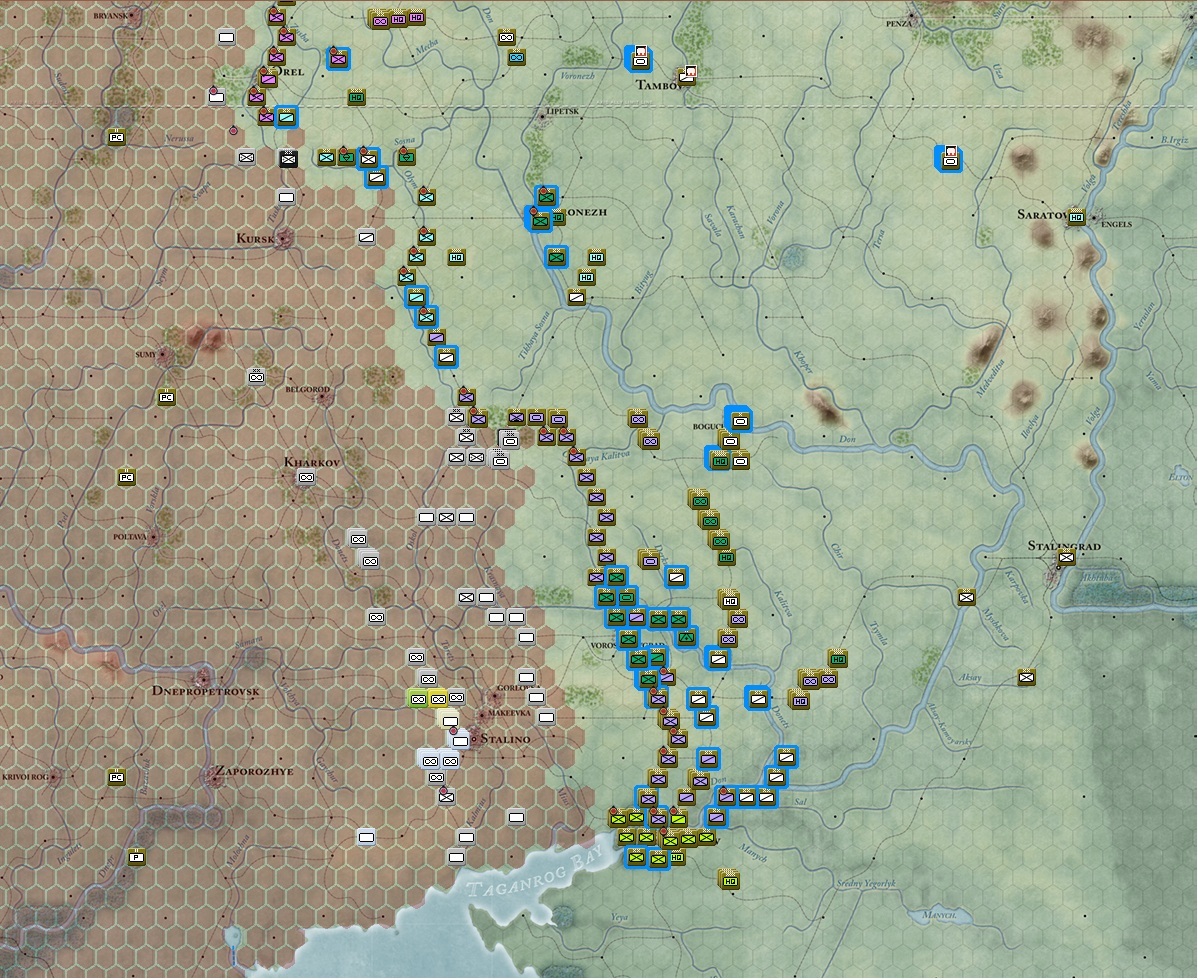Select the mechanized unit in Kharkov
Screen dimensions: 1198x980
(306, 477)
